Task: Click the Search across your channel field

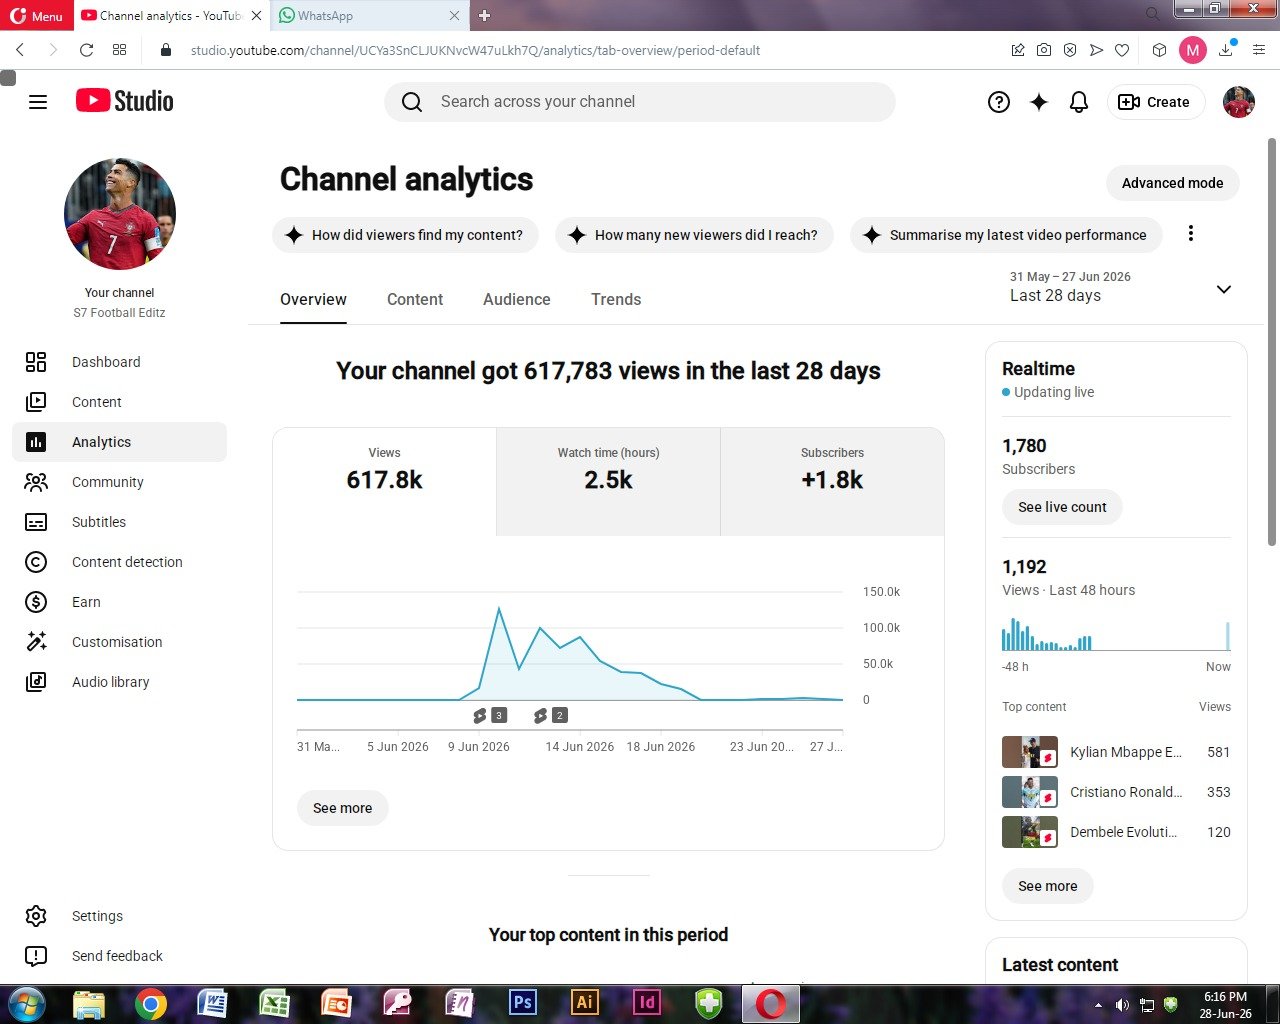Action: 640,102
